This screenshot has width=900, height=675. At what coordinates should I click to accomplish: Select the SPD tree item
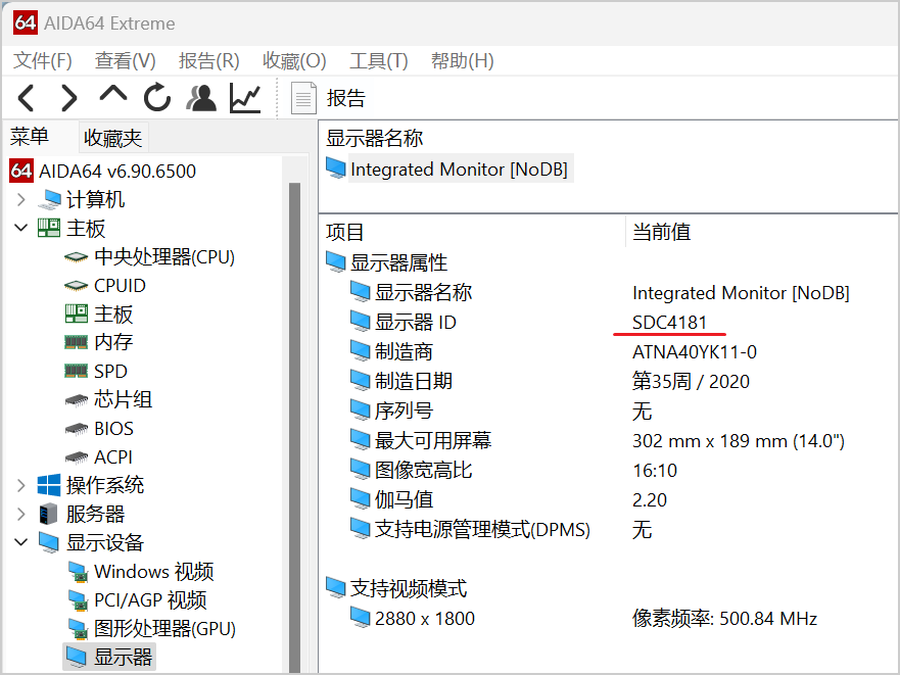(x=110, y=371)
